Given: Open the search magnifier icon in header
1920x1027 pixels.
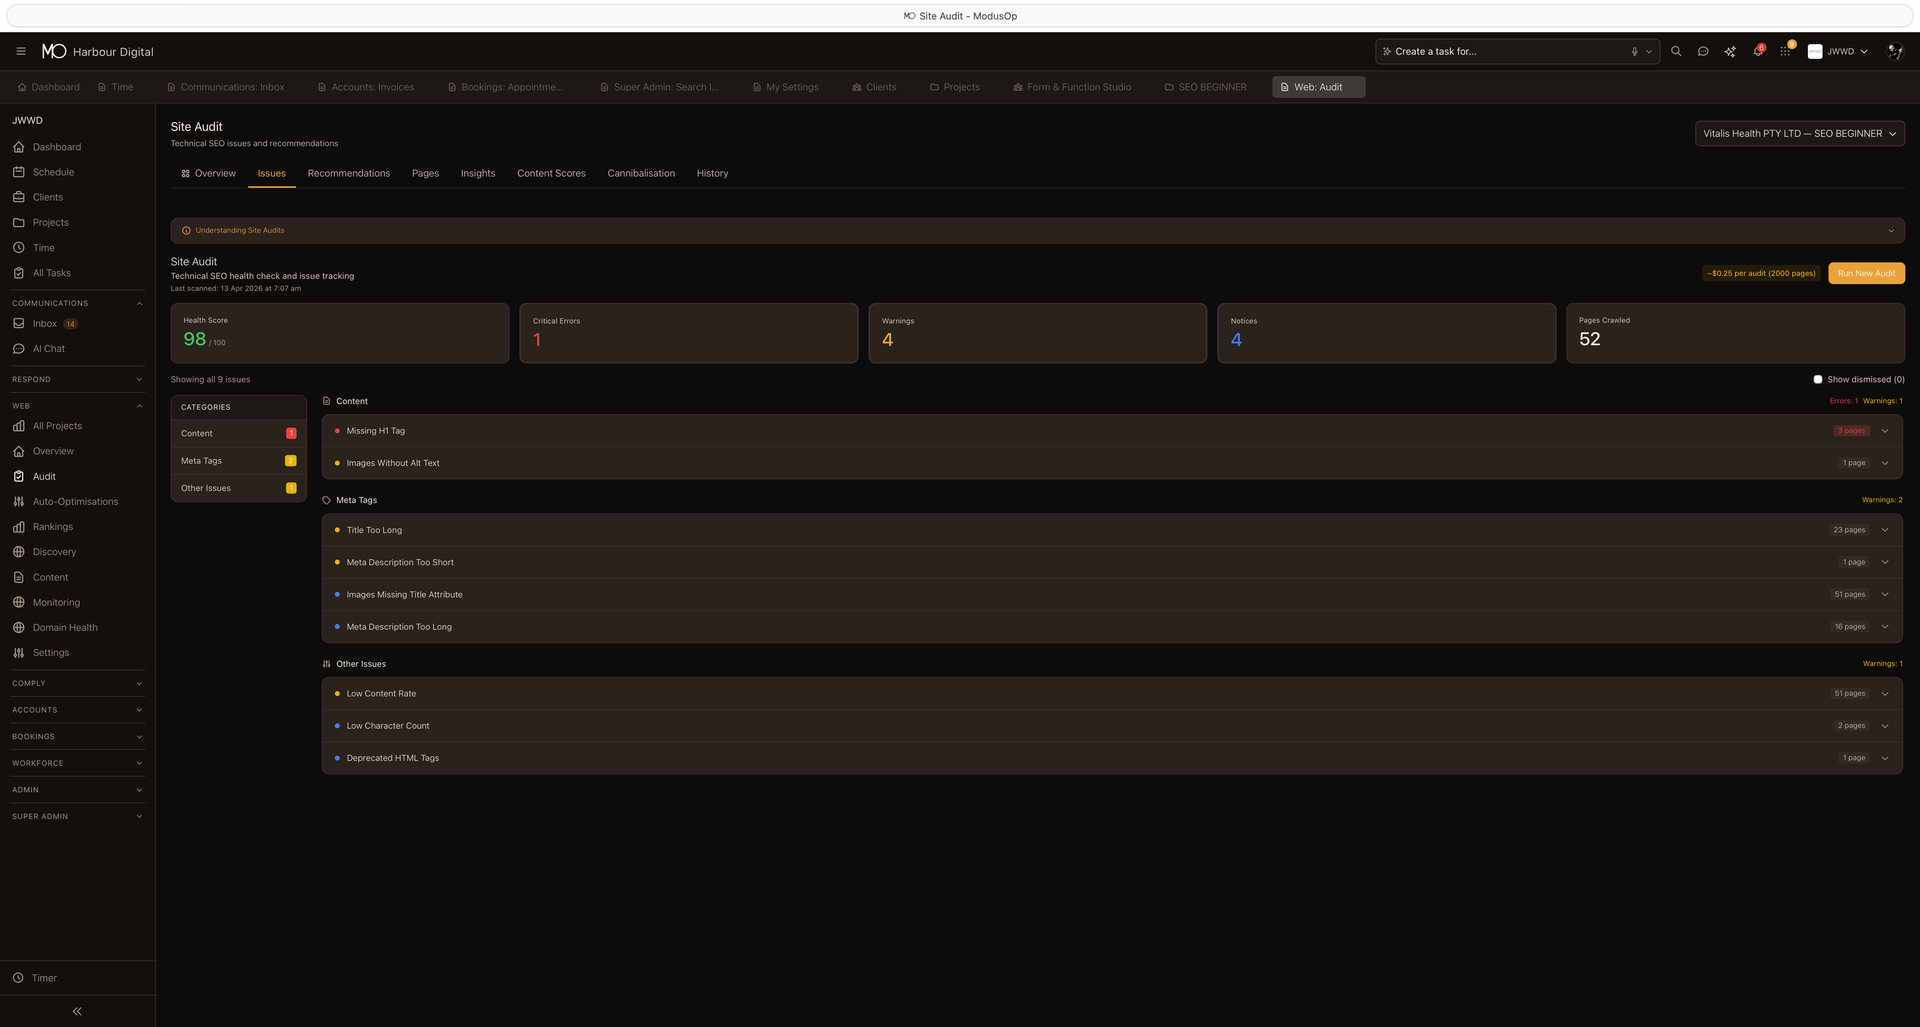Looking at the screenshot, I should tap(1676, 51).
